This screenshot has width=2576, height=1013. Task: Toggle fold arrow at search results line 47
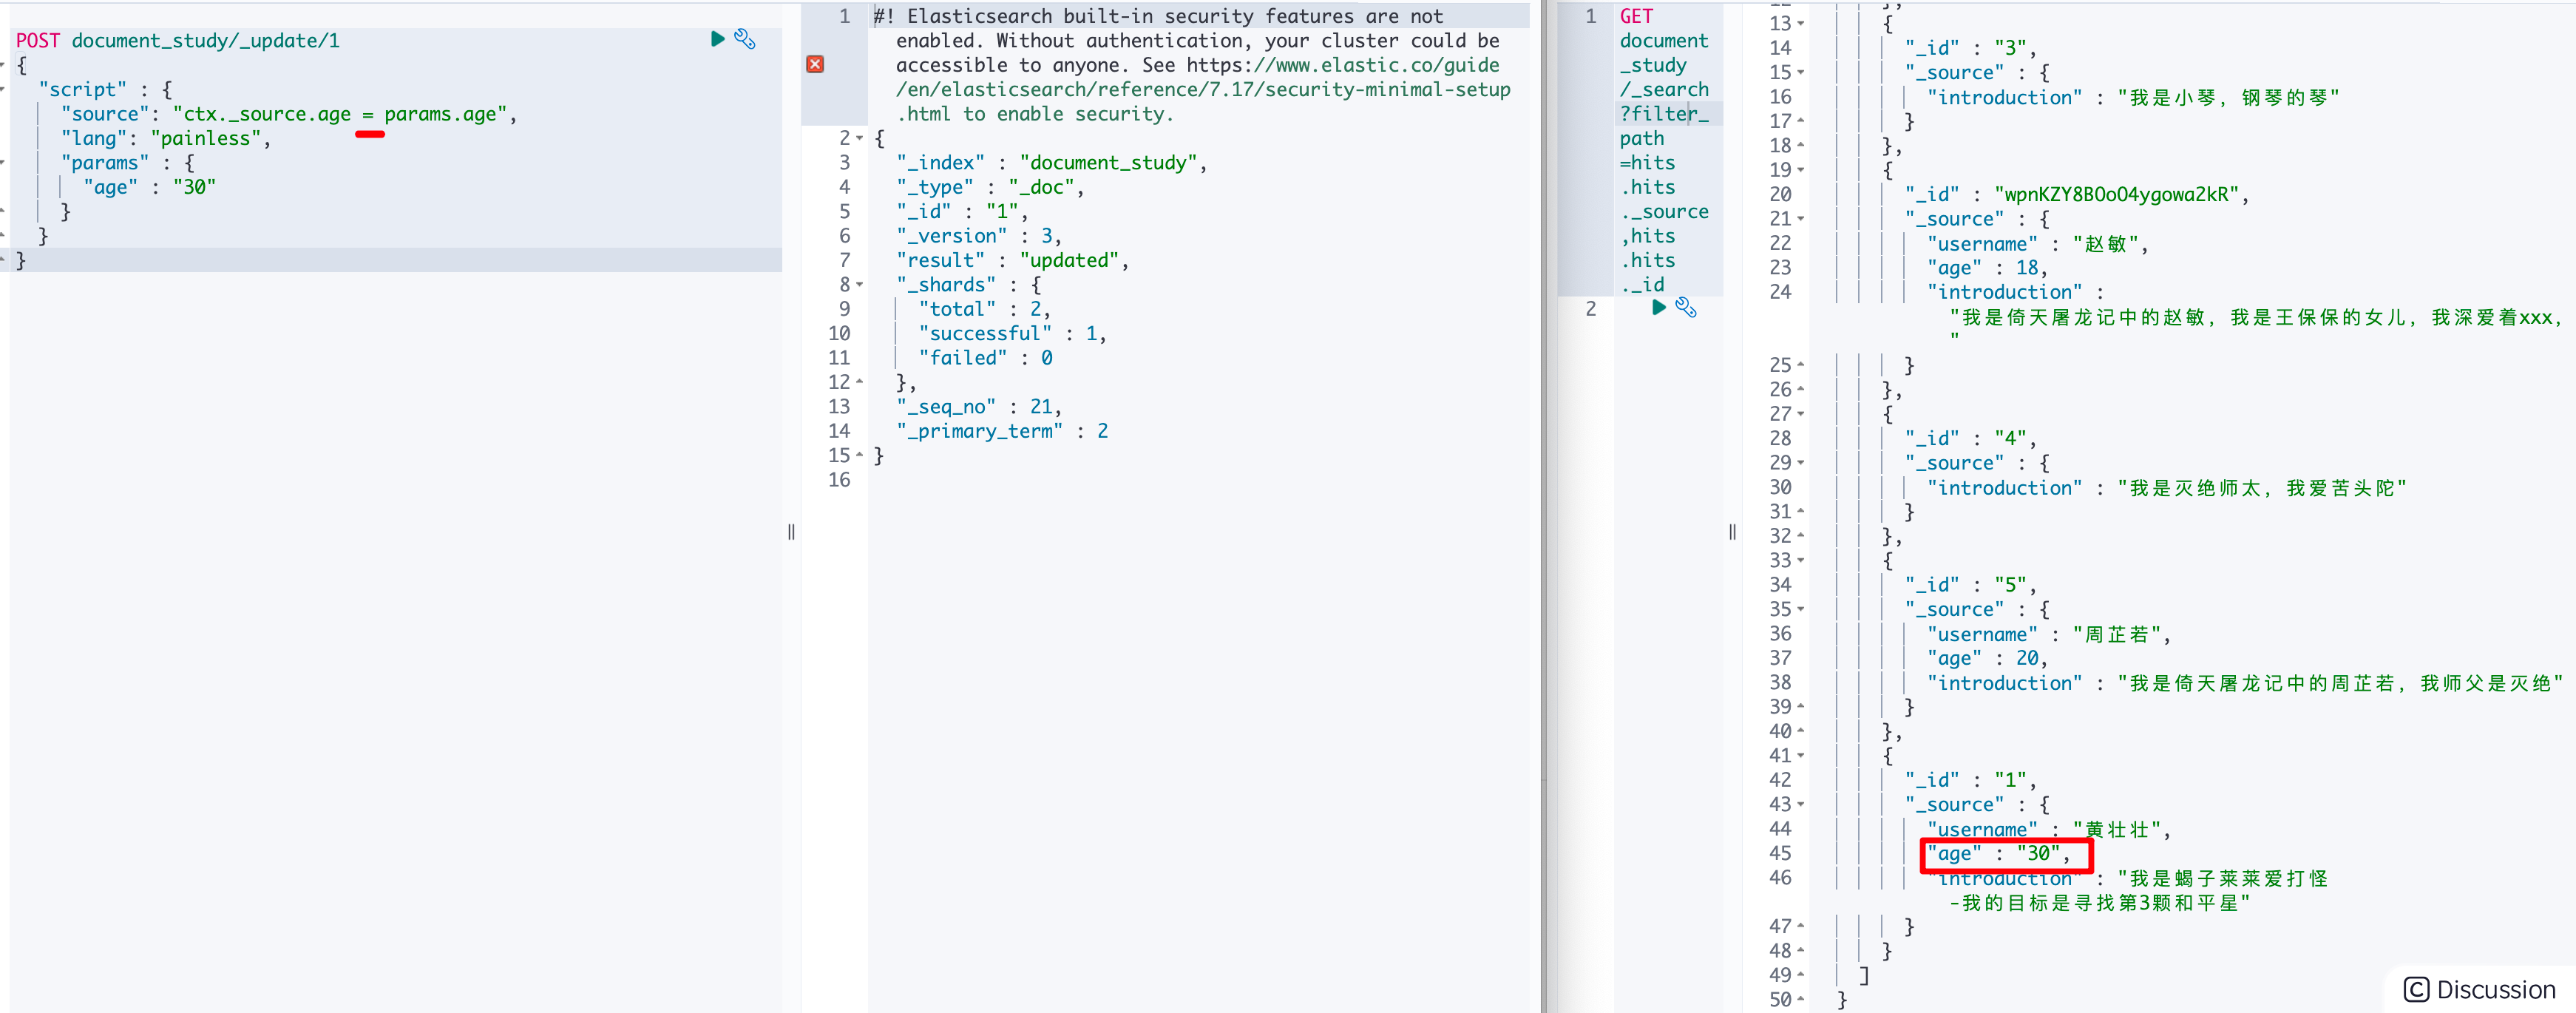coord(1801,926)
